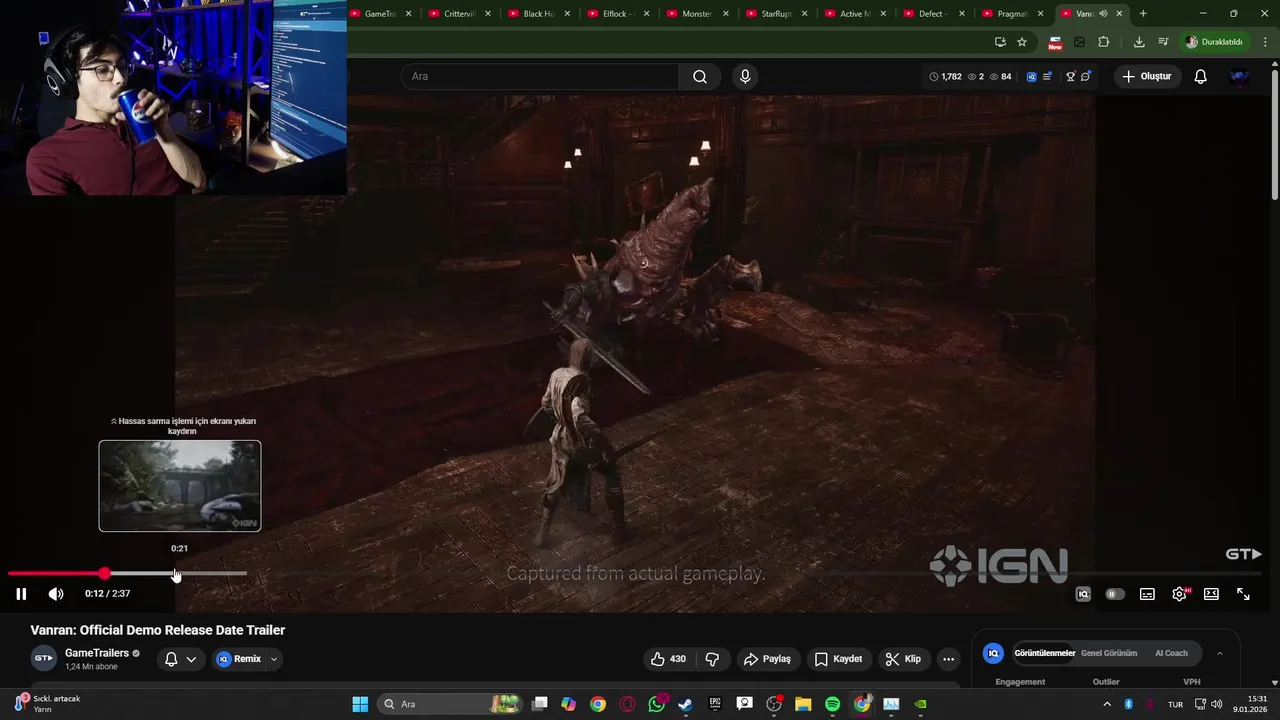
Task: Focus the YouTube 'Ara' search field
Action: coord(540,77)
